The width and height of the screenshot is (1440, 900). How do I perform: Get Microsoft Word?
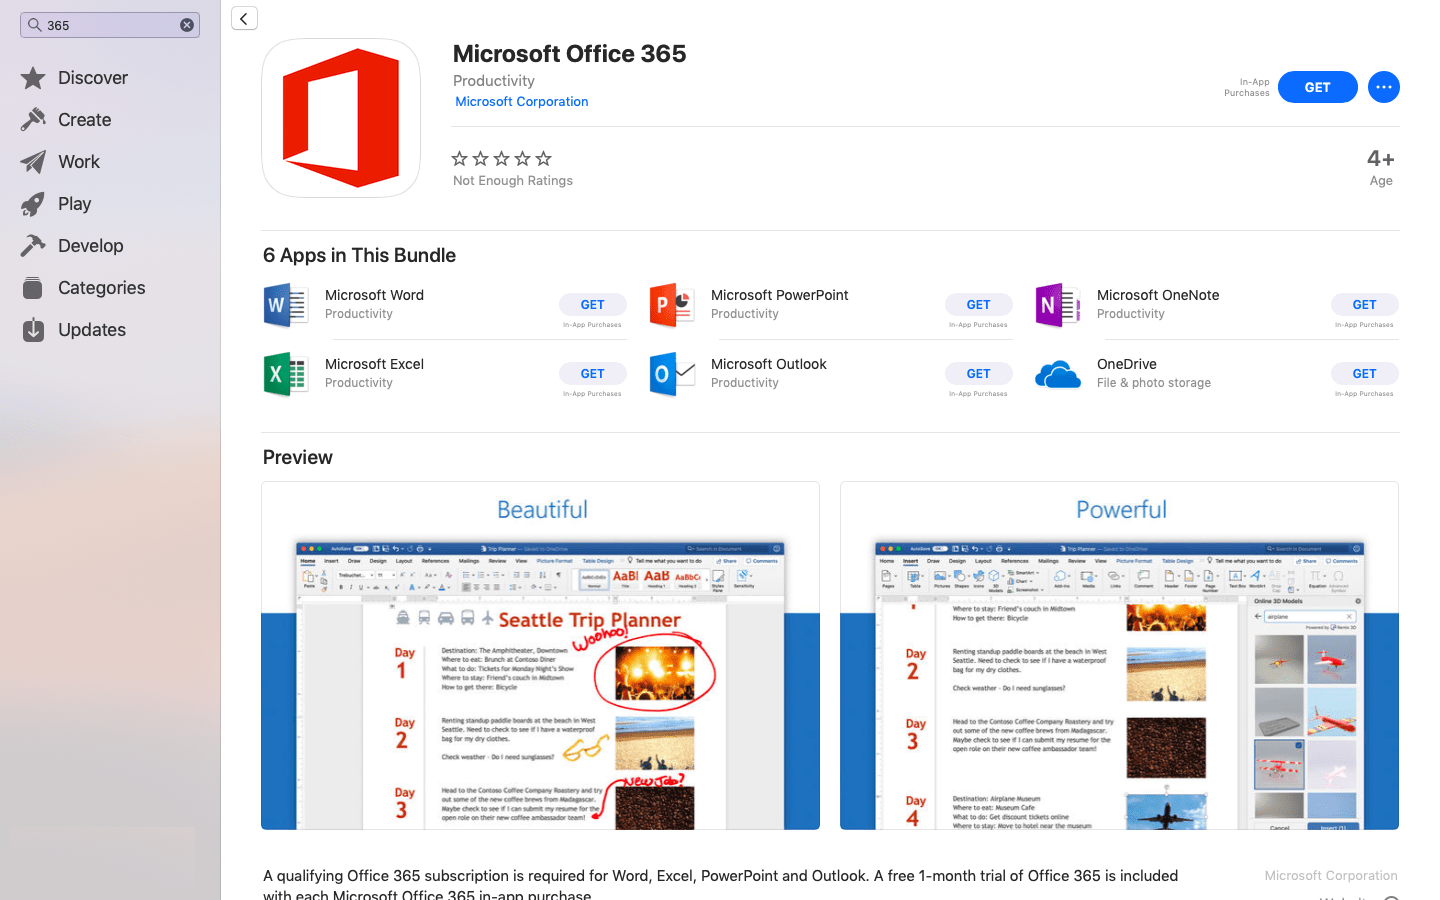(593, 305)
